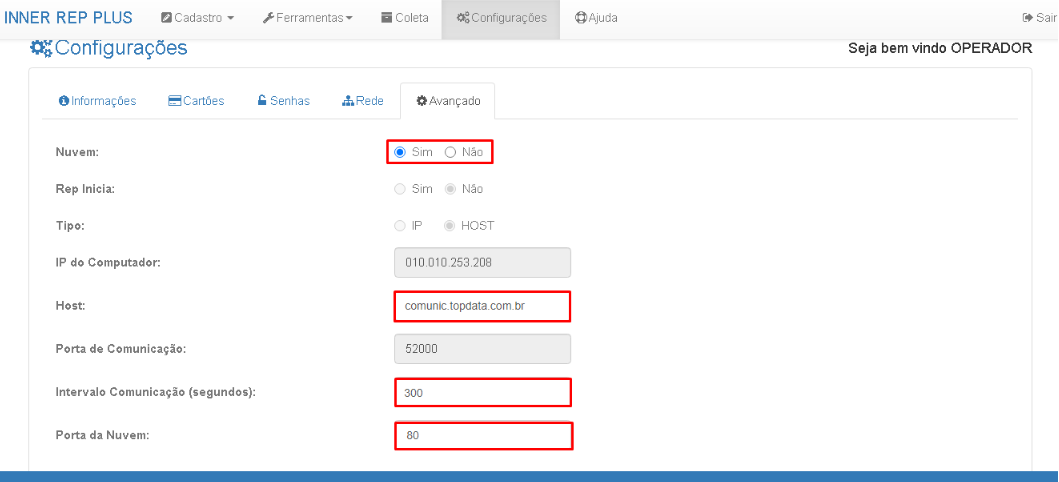This screenshot has height=482, width=1059.
Task: Click the info icon on Informações tab
Action: coord(64,101)
